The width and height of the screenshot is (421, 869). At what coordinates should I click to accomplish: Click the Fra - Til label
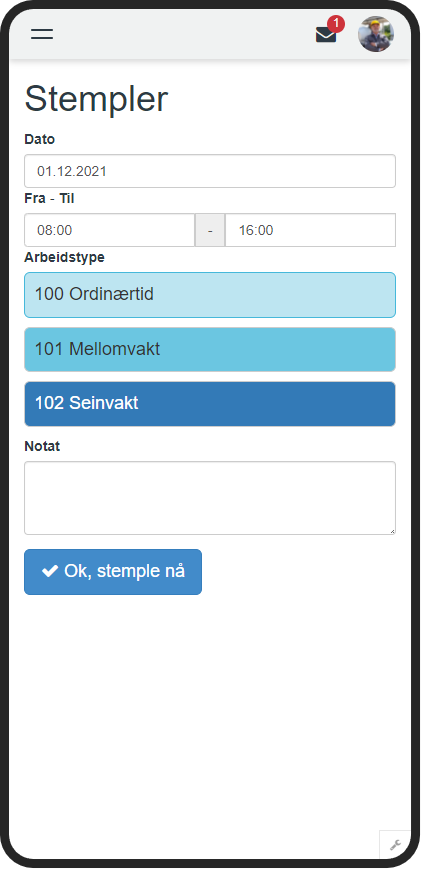[49, 199]
